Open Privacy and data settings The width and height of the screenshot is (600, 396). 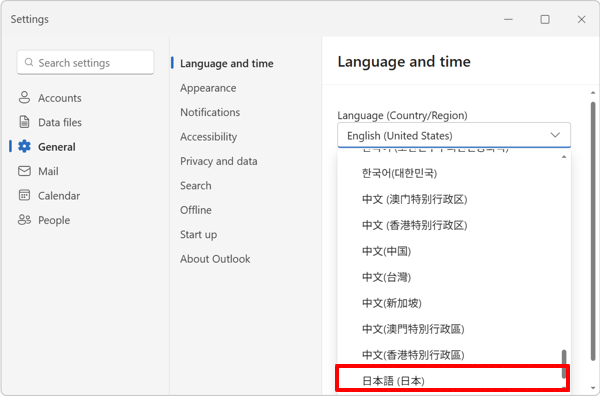[218, 161]
